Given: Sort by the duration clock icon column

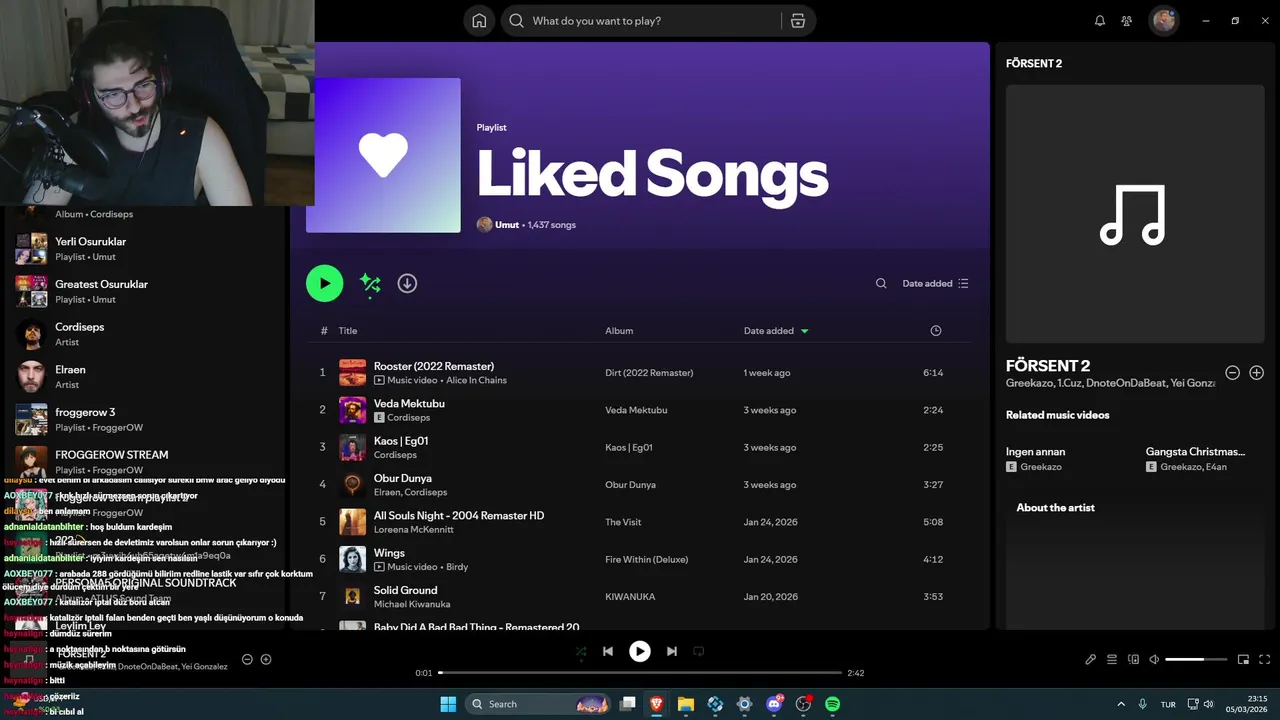Looking at the screenshot, I should (x=936, y=331).
